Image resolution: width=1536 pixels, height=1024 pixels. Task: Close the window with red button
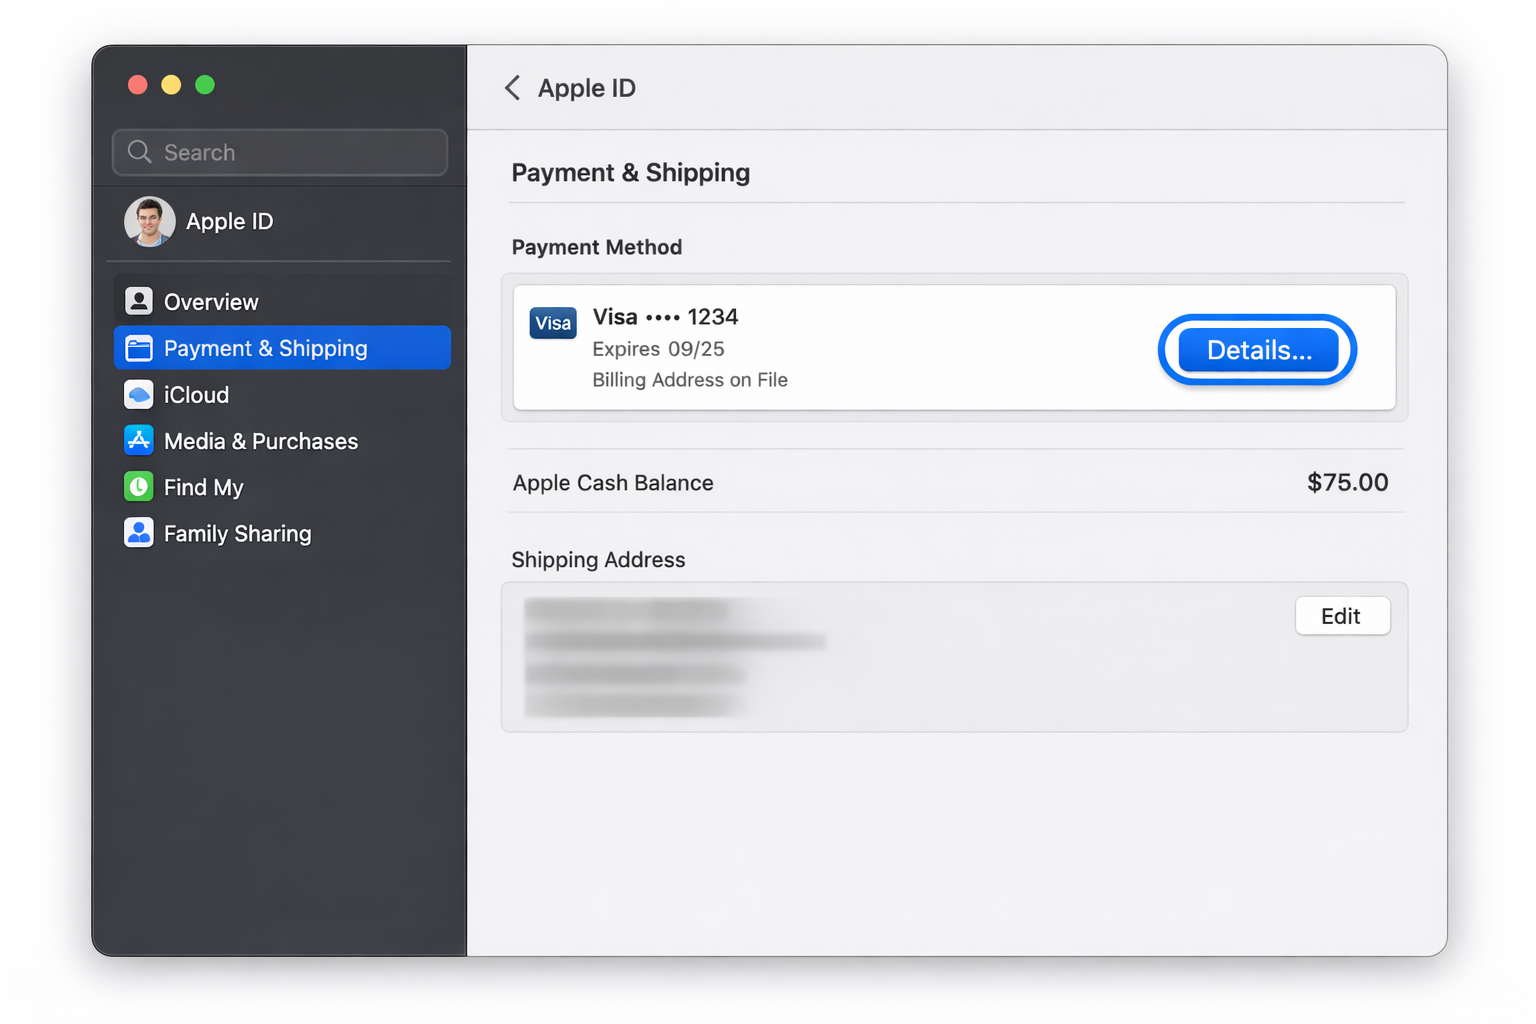[x=138, y=85]
